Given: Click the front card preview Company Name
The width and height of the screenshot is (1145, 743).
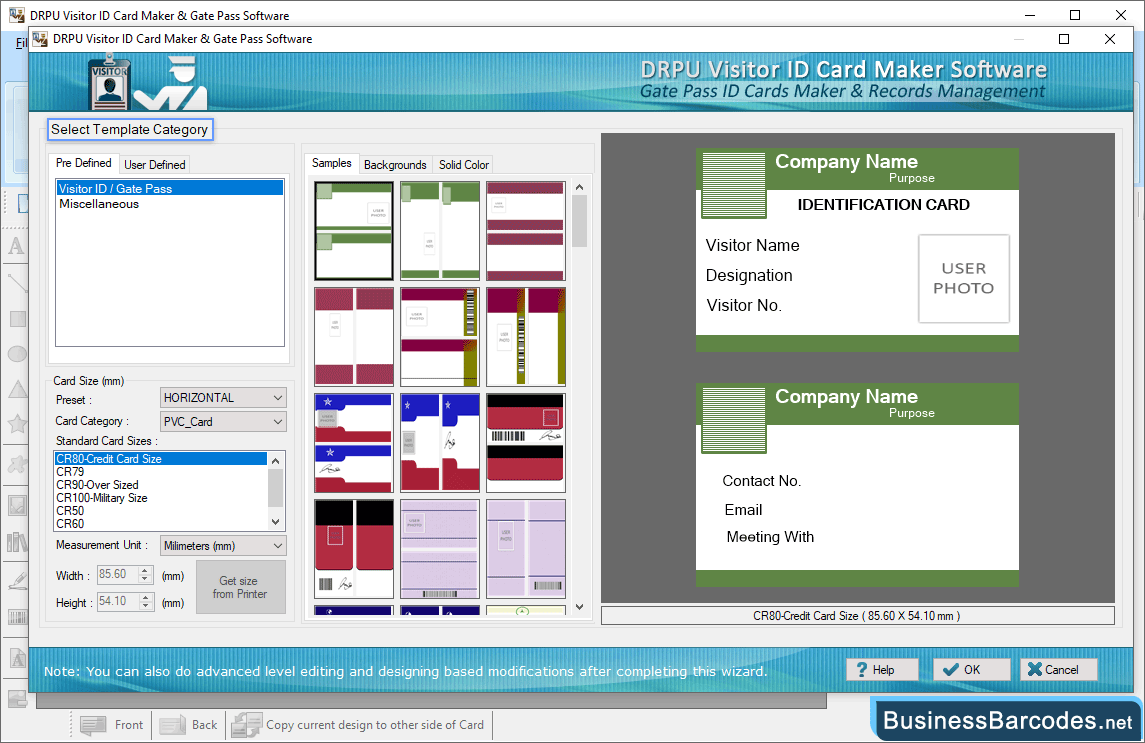Looking at the screenshot, I should pyautogui.click(x=846, y=161).
